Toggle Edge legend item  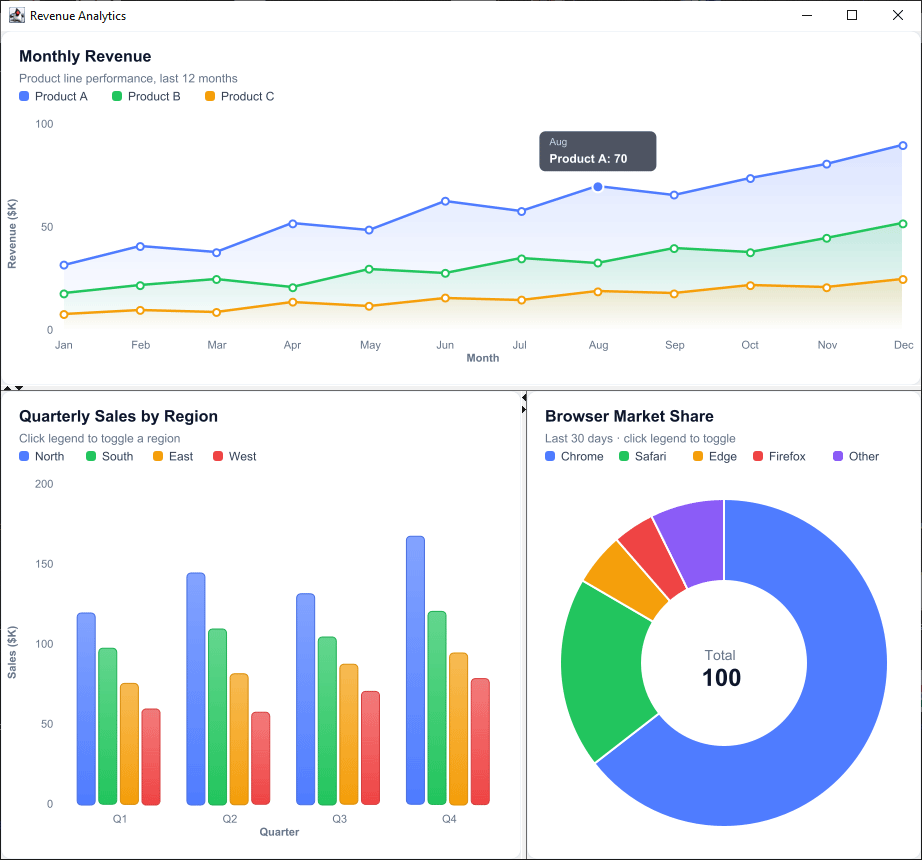click(715, 456)
